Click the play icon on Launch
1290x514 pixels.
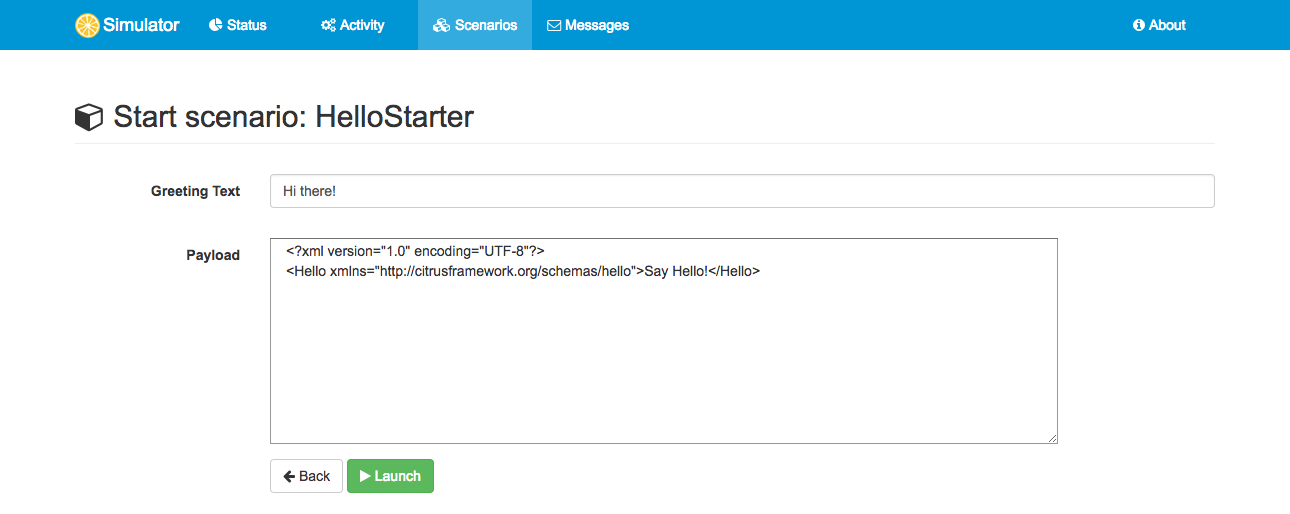pos(365,476)
